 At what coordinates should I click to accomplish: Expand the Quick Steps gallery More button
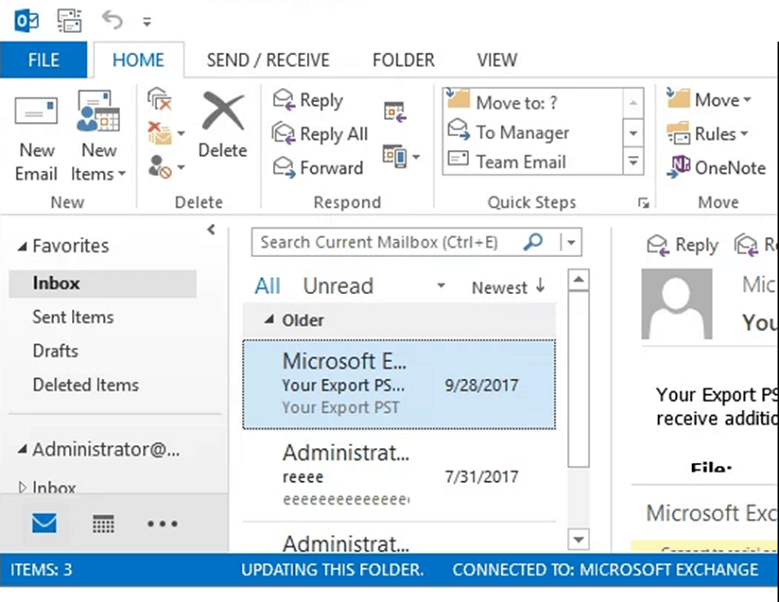click(633, 161)
